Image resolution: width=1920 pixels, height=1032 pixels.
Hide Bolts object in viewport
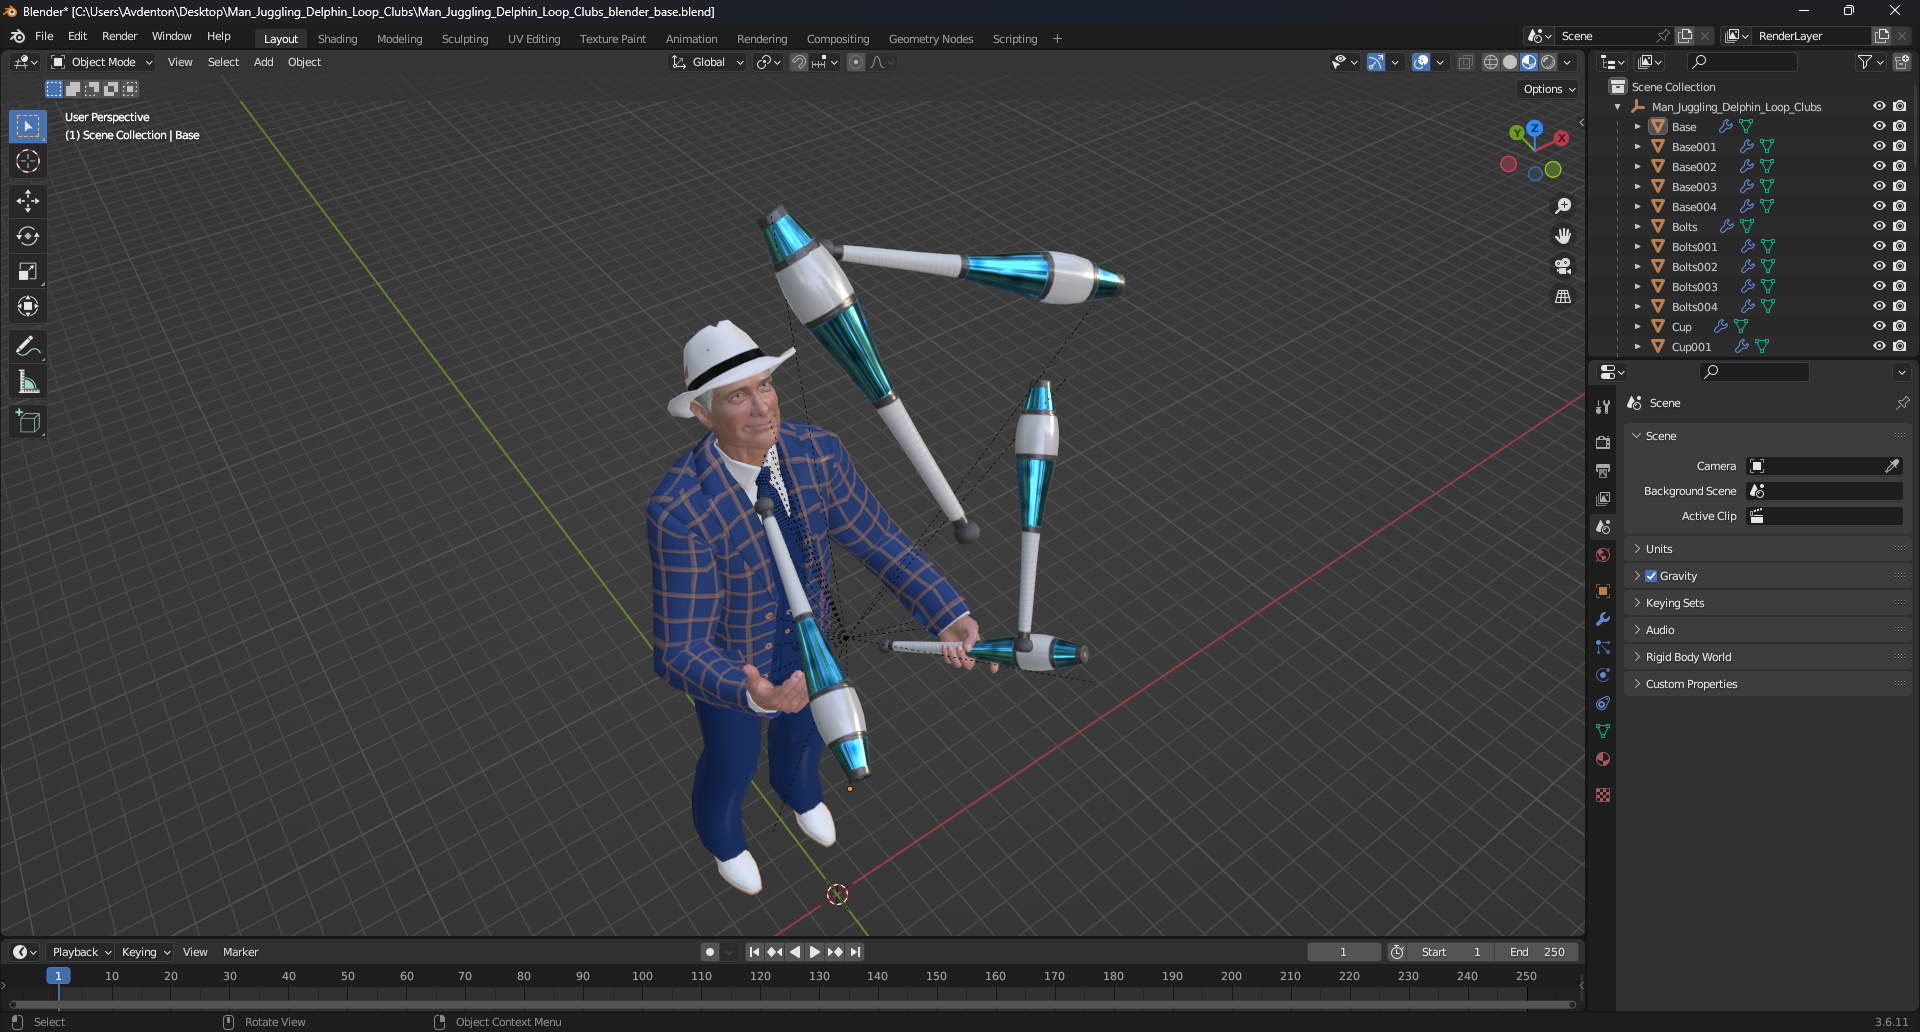[1879, 226]
